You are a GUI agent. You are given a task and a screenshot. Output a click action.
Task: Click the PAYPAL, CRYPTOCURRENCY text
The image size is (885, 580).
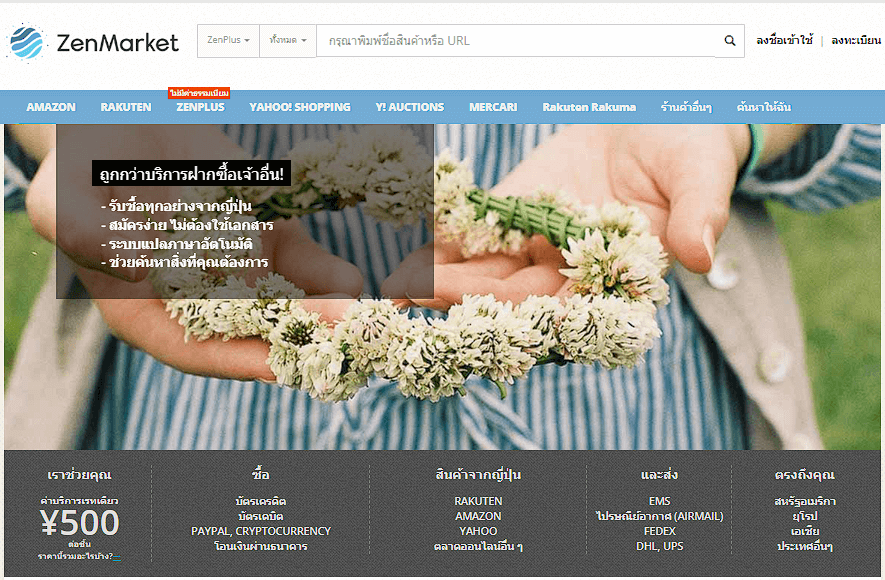pyautogui.click(x=261, y=531)
